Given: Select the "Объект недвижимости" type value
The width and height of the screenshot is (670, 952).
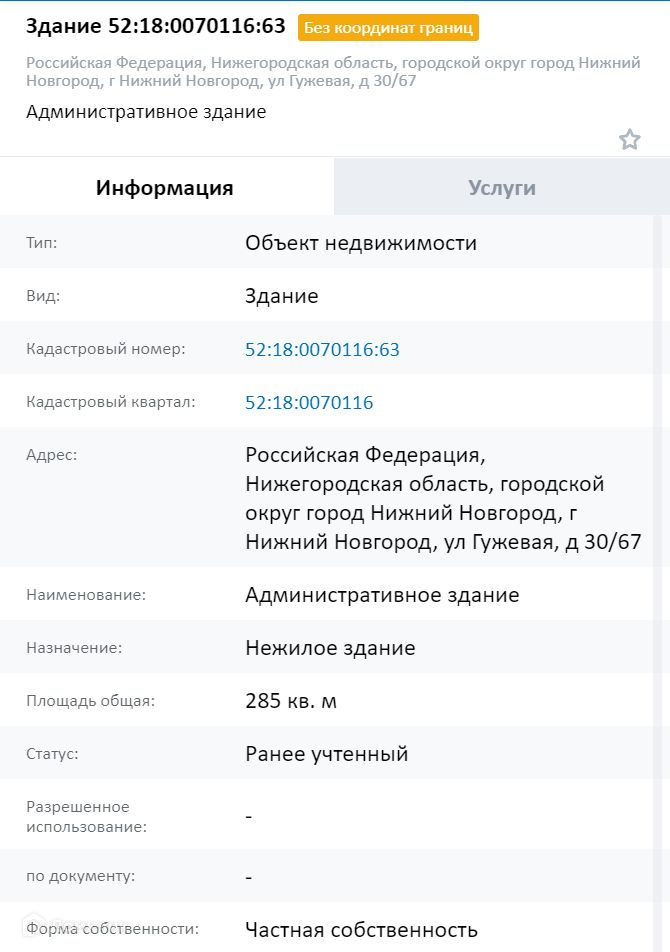Looking at the screenshot, I should pos(361,243).
